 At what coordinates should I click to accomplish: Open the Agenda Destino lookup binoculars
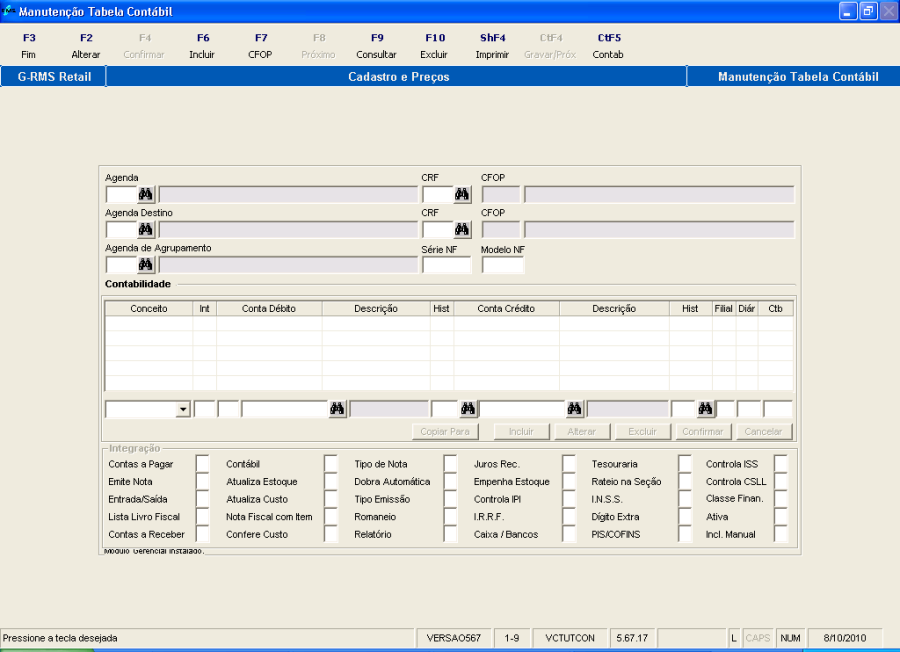pos(146,230)
